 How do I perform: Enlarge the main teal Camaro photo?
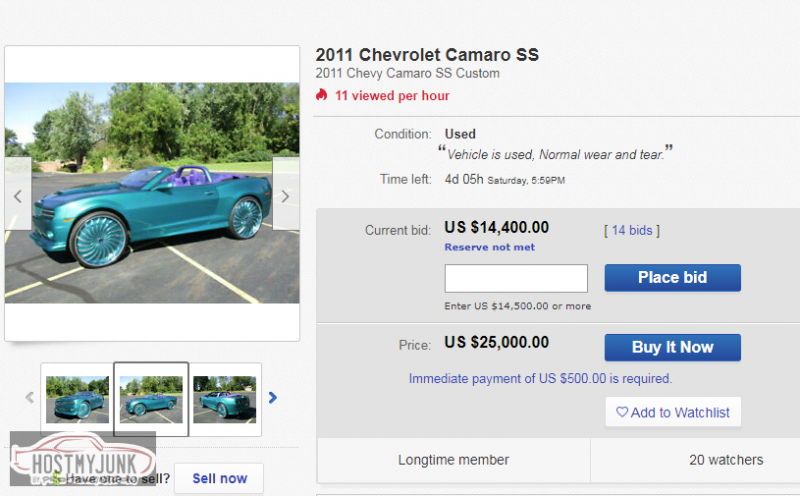[x=150, y=192]
